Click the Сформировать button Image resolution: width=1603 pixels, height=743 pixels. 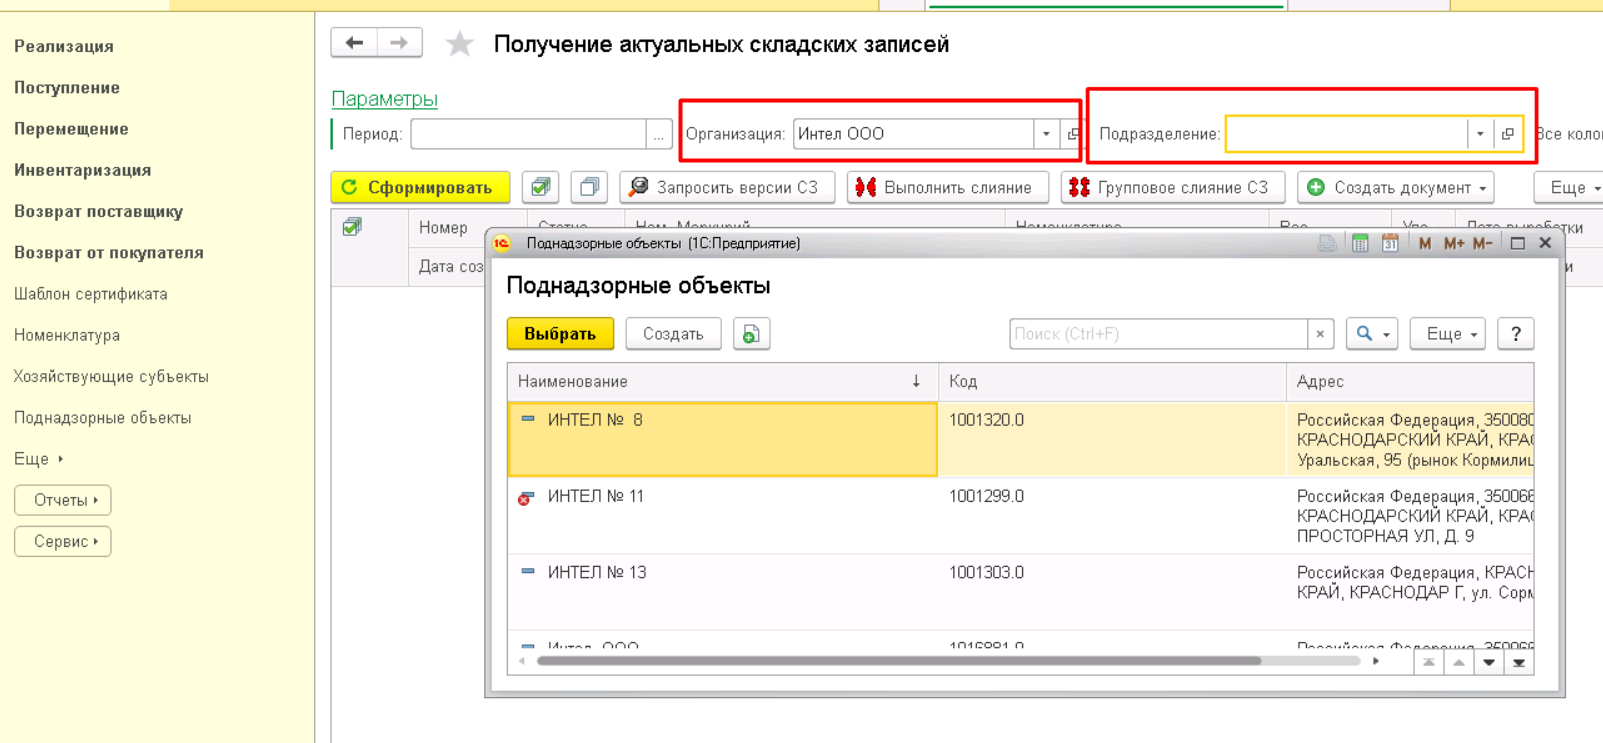(x=420, y=187)
